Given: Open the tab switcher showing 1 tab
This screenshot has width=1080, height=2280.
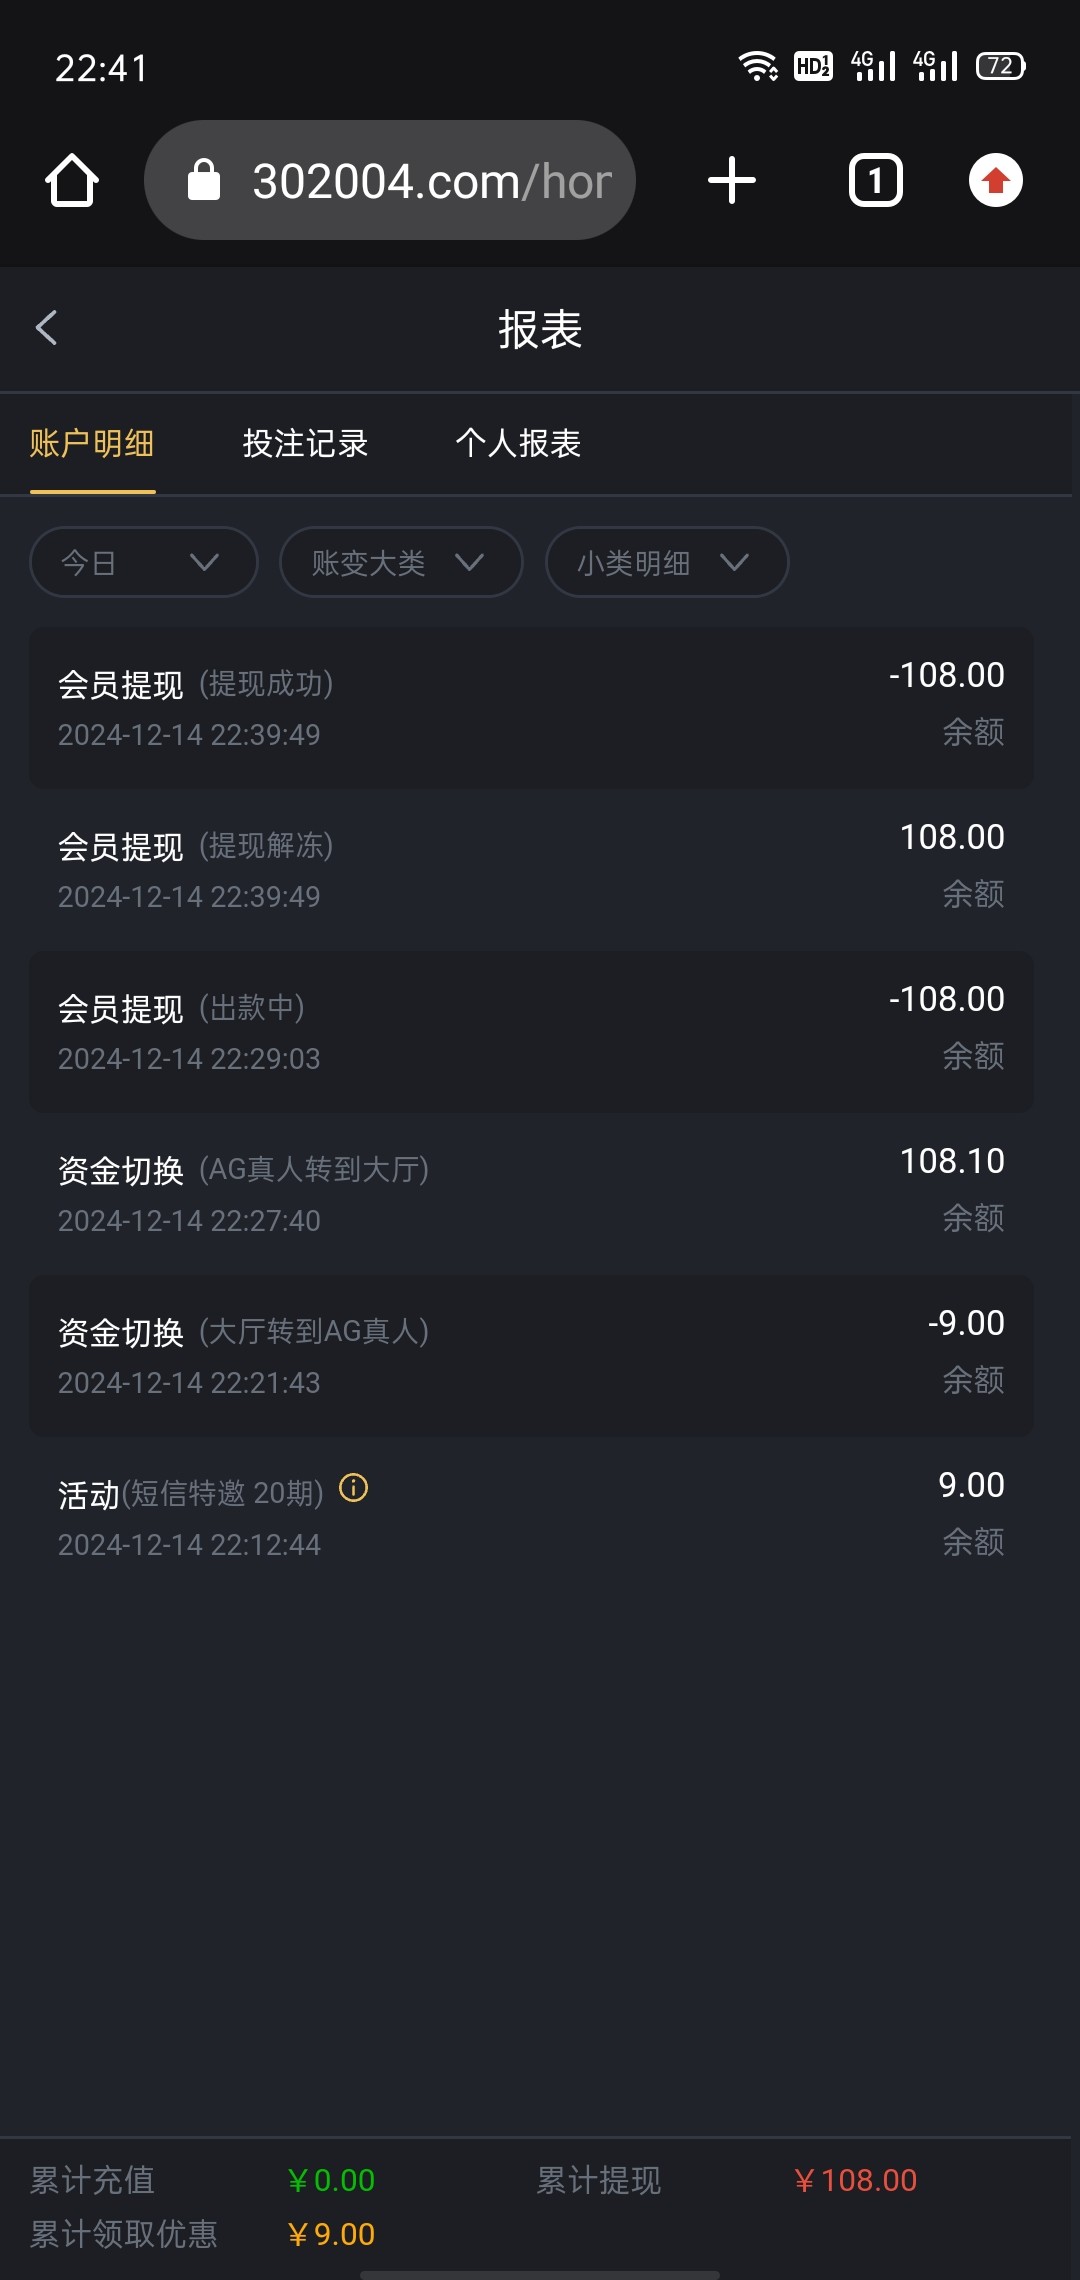Looking at the screenshot, I should coord(875,181).
